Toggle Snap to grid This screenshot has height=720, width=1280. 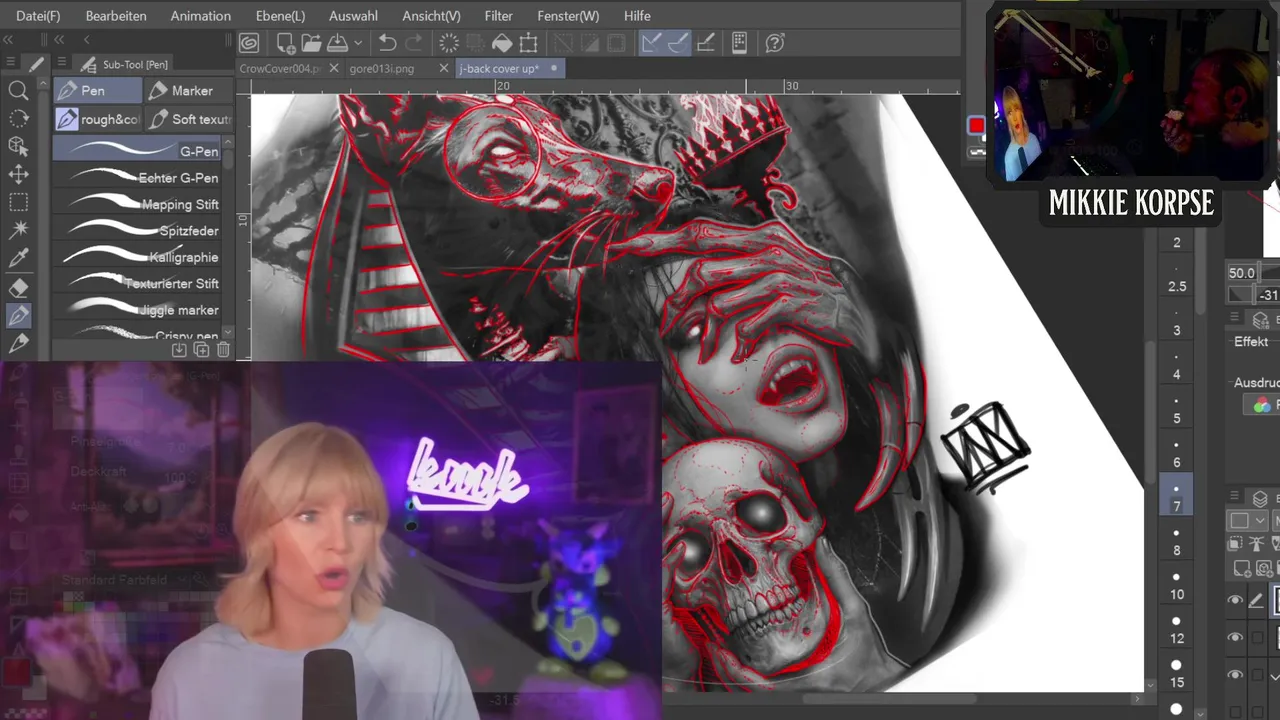click(x=705, y=43)
